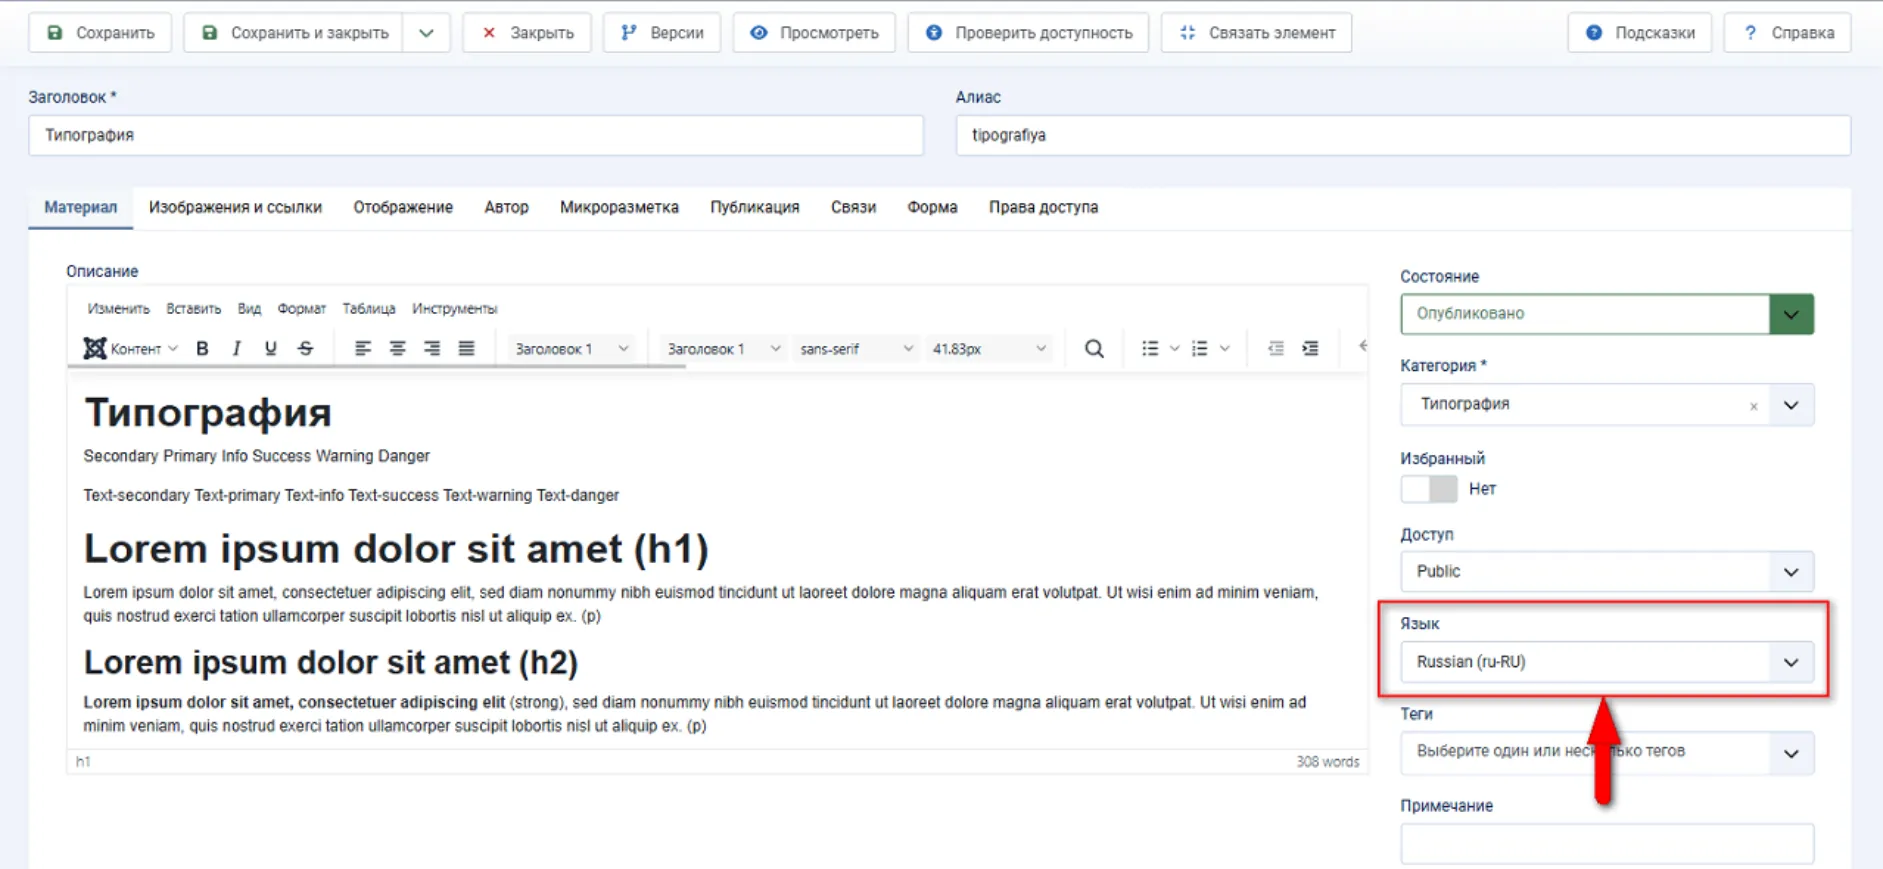The height and width of the screenshot is (869, 1883).
Task: Increase indent of the paragraph
Action: [1310, 348]
